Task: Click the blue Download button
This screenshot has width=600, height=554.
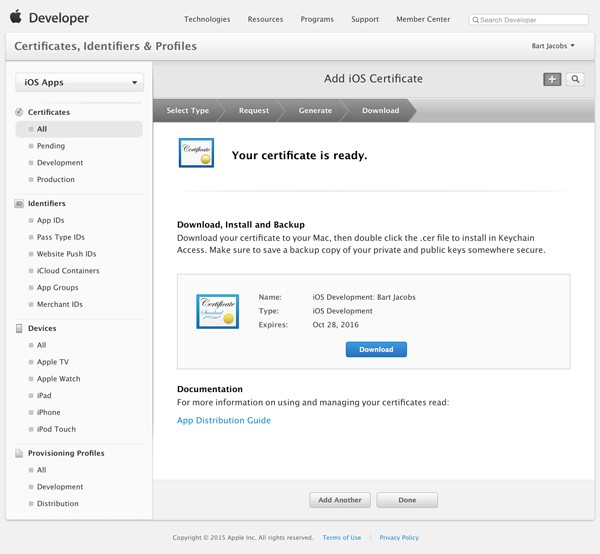Action: 376,349
